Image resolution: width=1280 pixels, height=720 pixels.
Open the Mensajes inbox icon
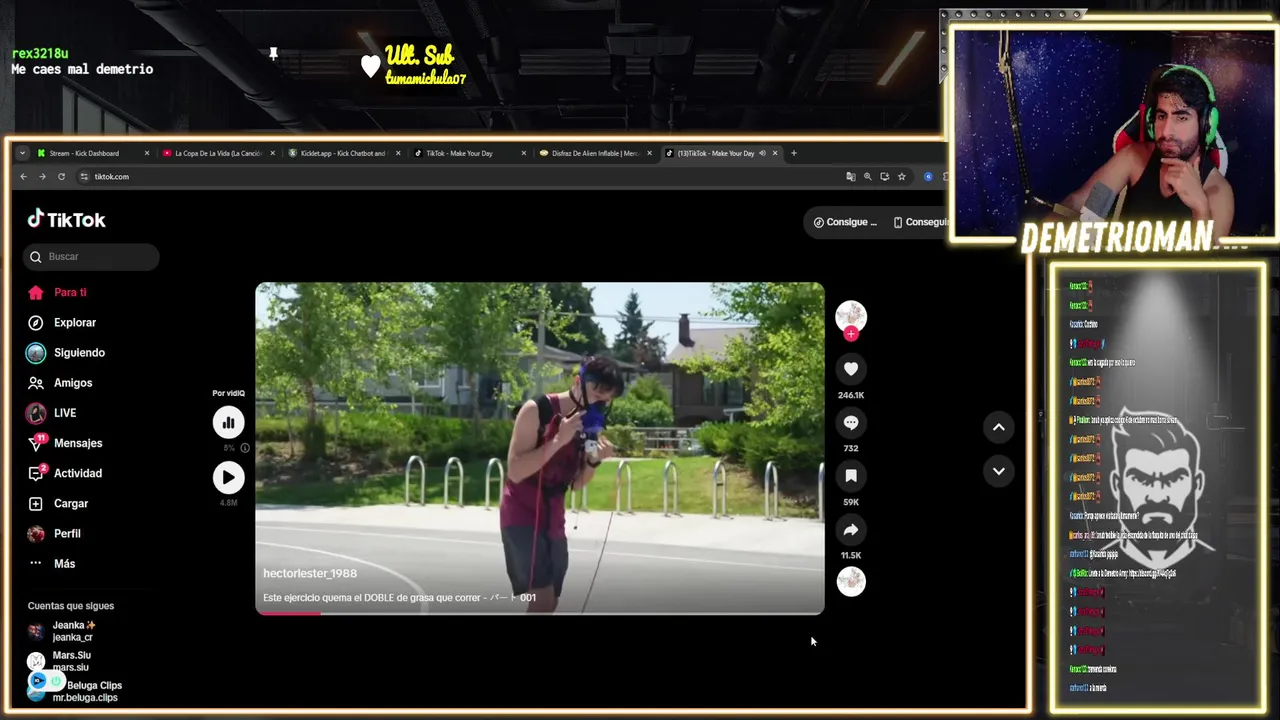tap(36, 443)
